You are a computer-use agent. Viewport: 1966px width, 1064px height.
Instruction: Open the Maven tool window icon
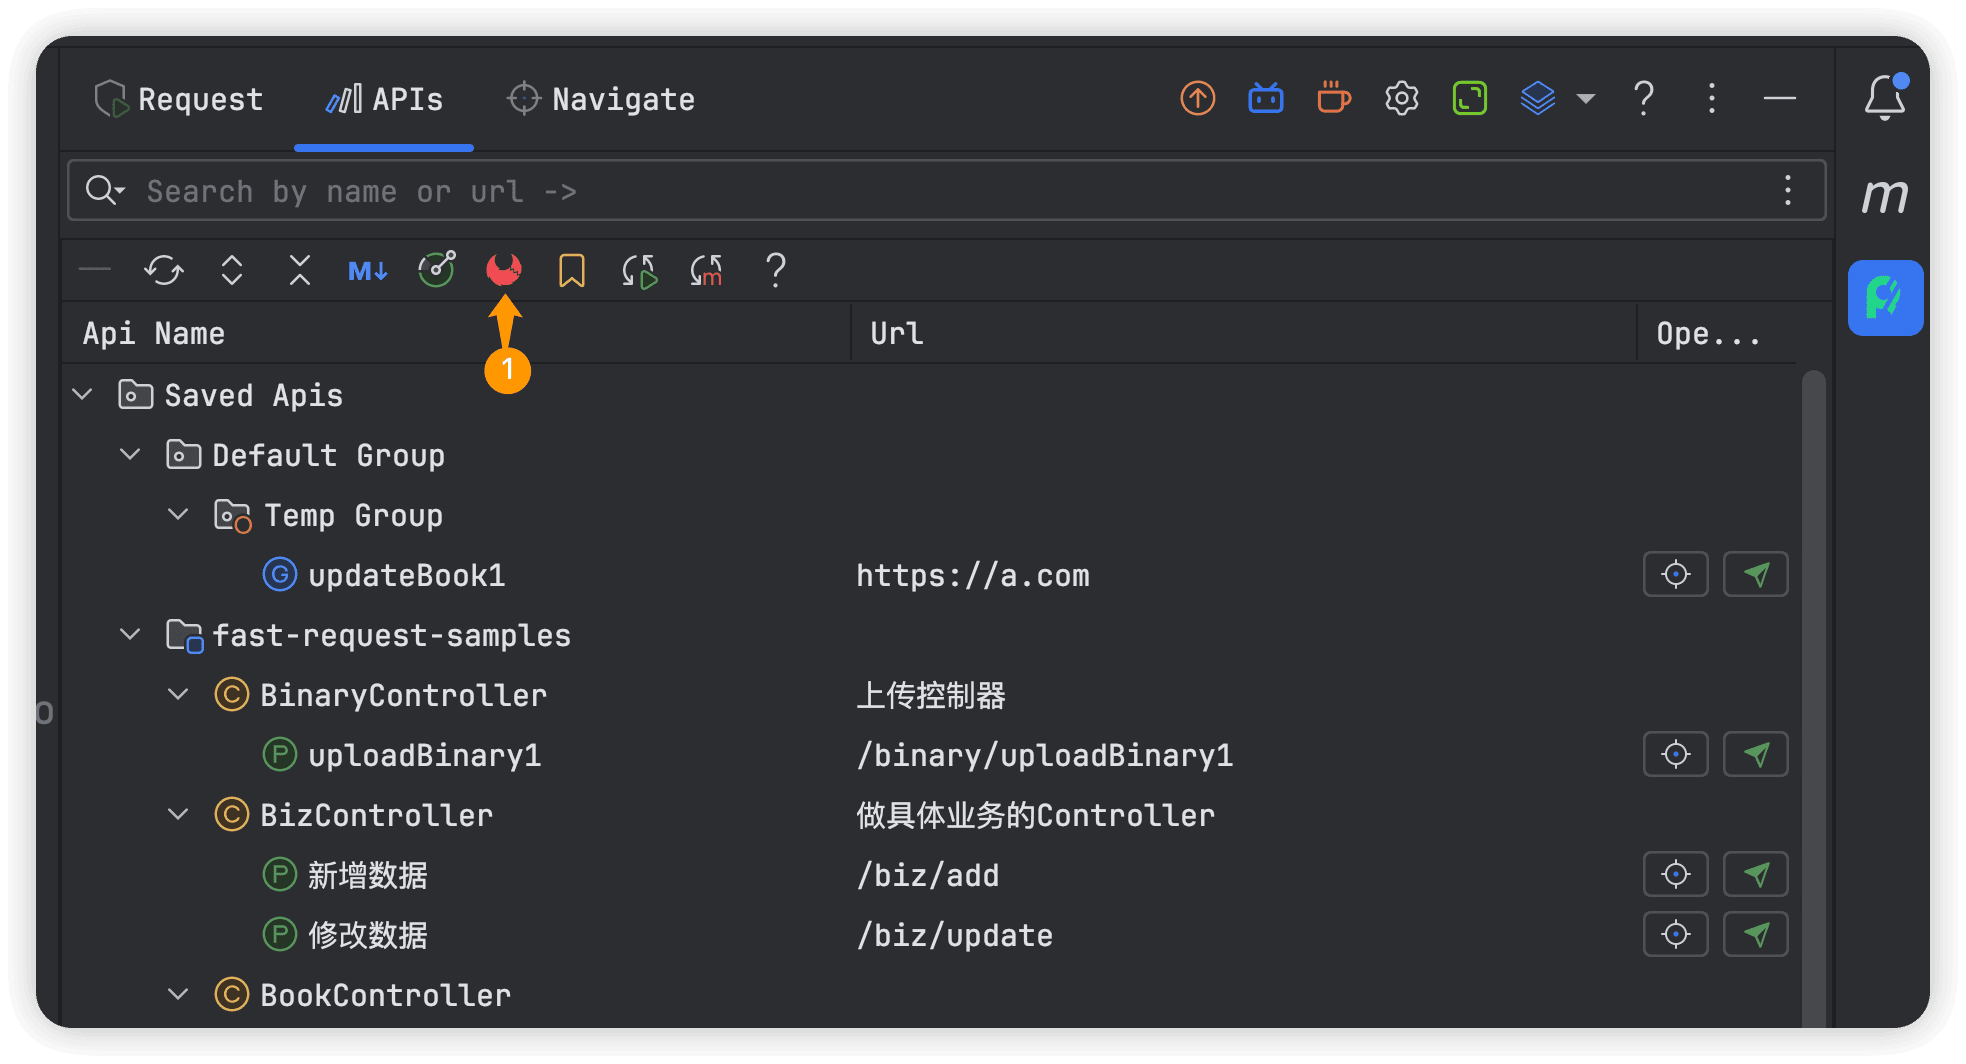coord(1885,195)
